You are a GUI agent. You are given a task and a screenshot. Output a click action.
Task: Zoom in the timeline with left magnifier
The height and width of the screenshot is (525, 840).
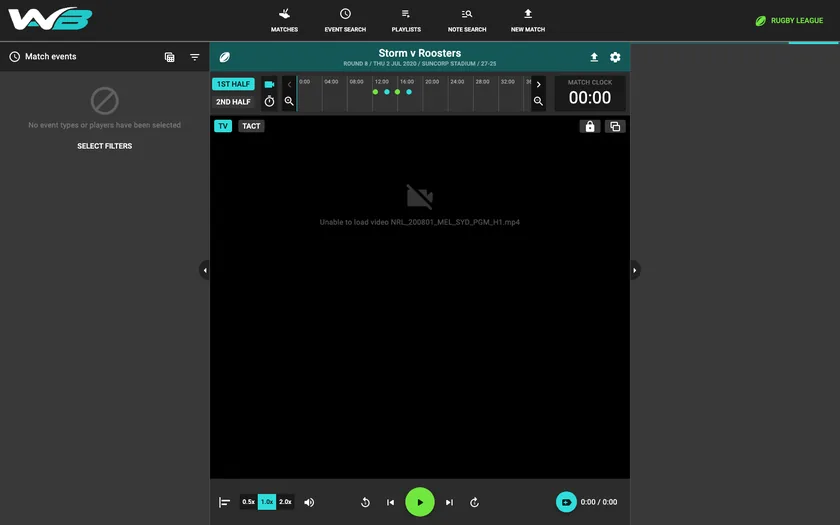[289, 101]
